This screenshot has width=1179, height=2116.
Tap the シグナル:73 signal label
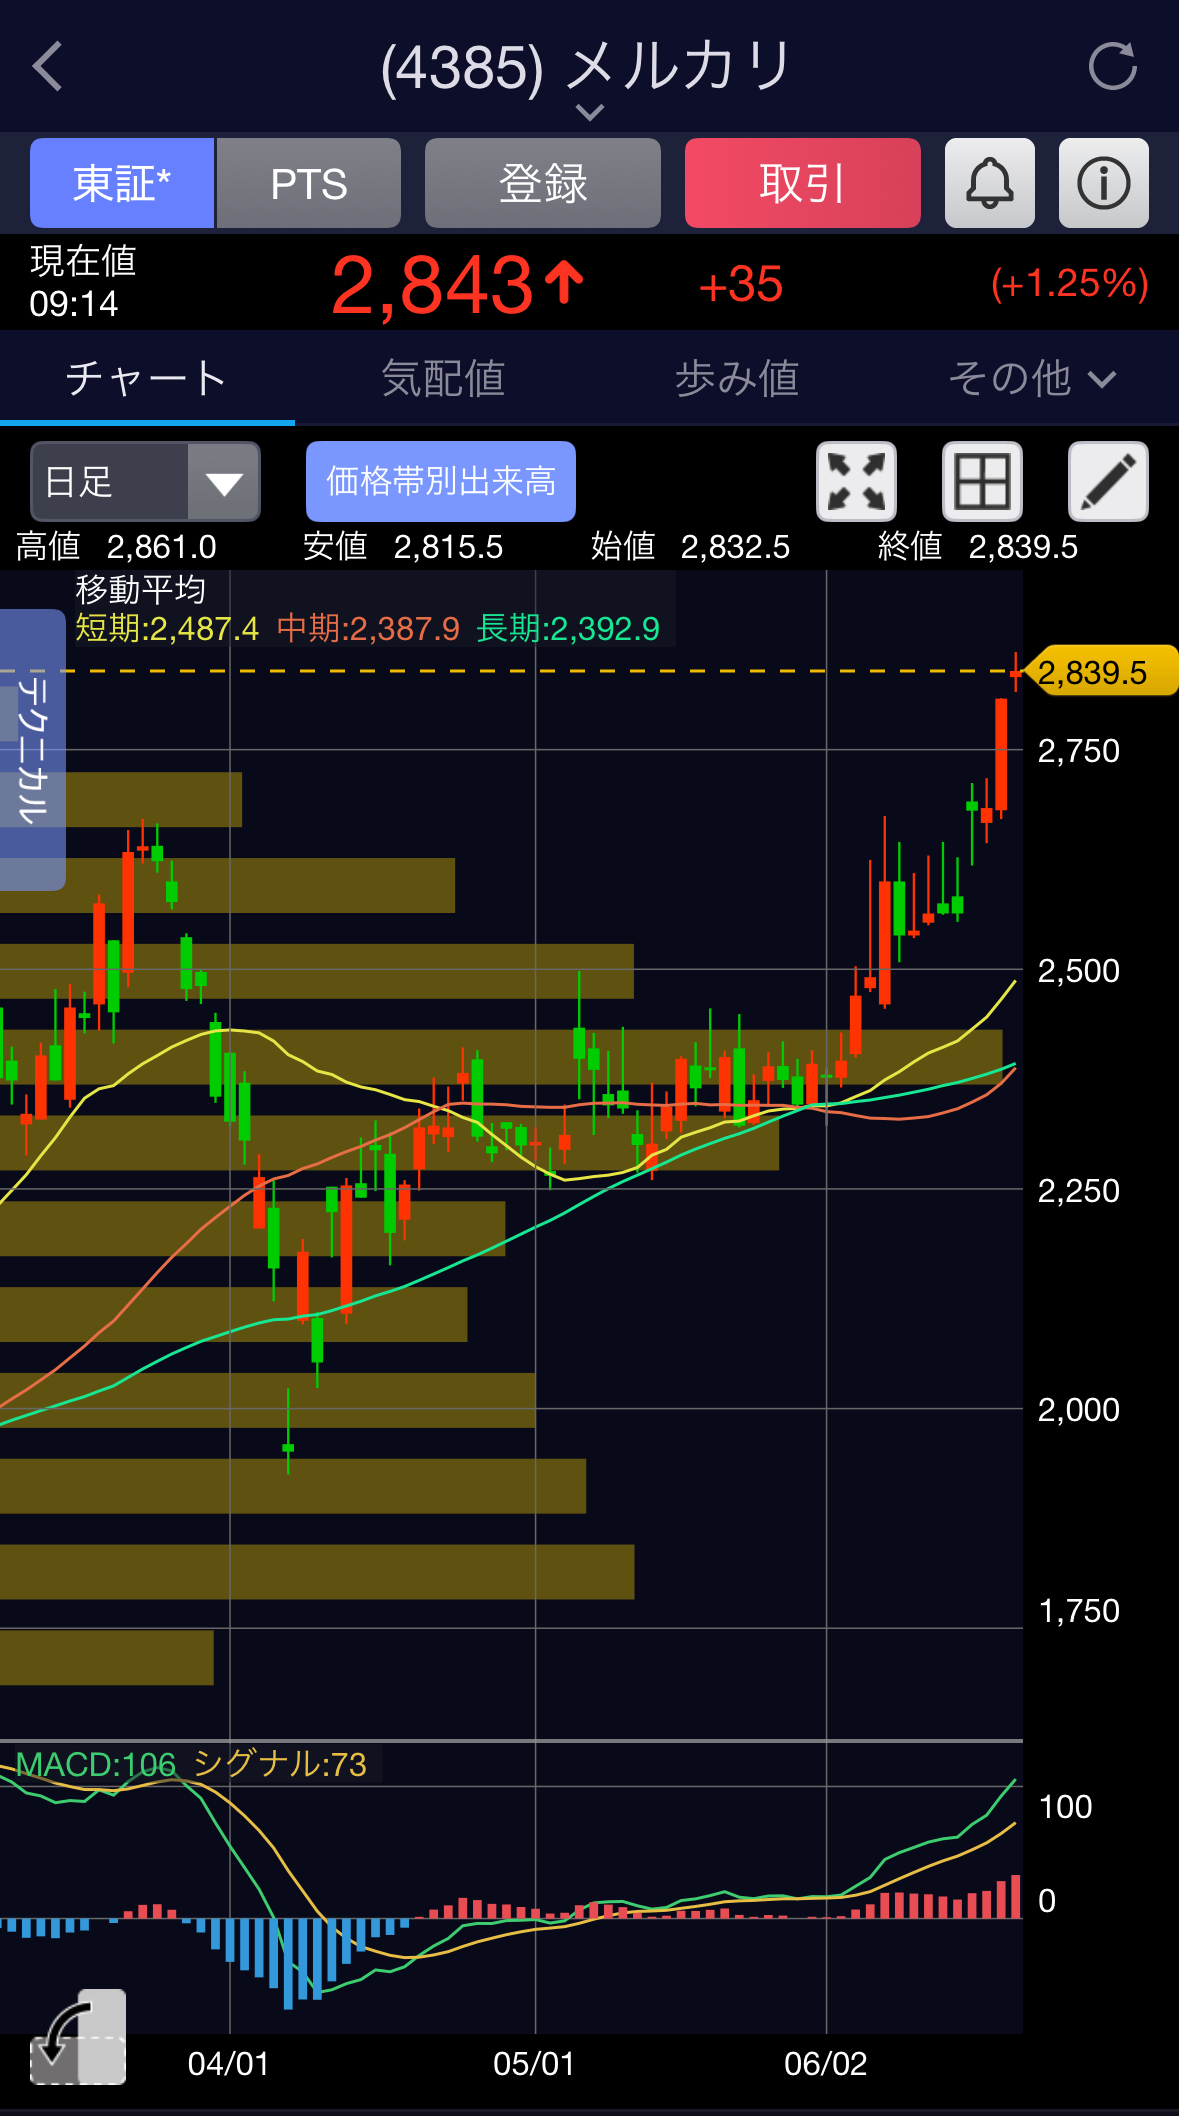[x=280, y=1764]
